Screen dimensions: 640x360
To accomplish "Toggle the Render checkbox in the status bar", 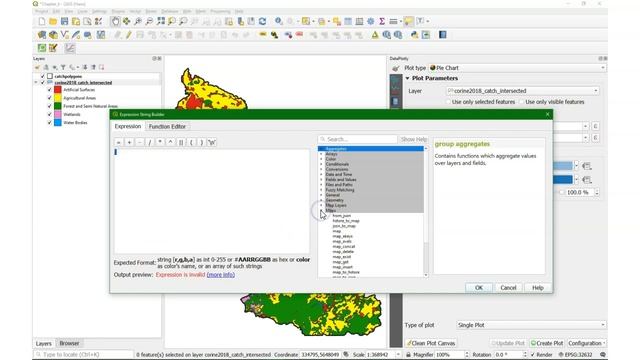I will pos(533,355).
